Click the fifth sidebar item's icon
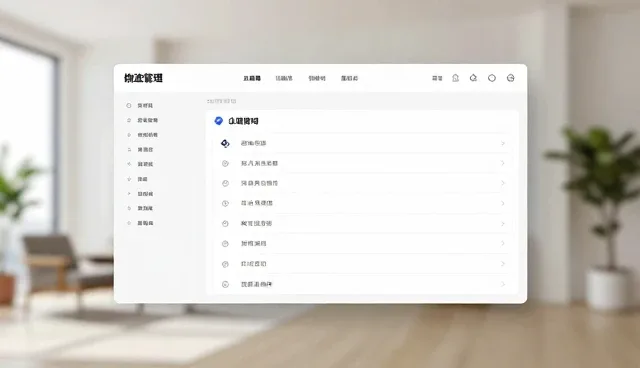640x368 pixels. point(129,164)
